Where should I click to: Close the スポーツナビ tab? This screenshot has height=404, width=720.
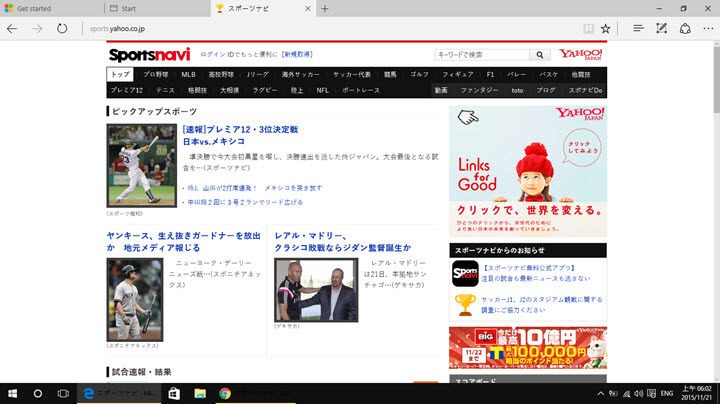click(x=308, y=8)
